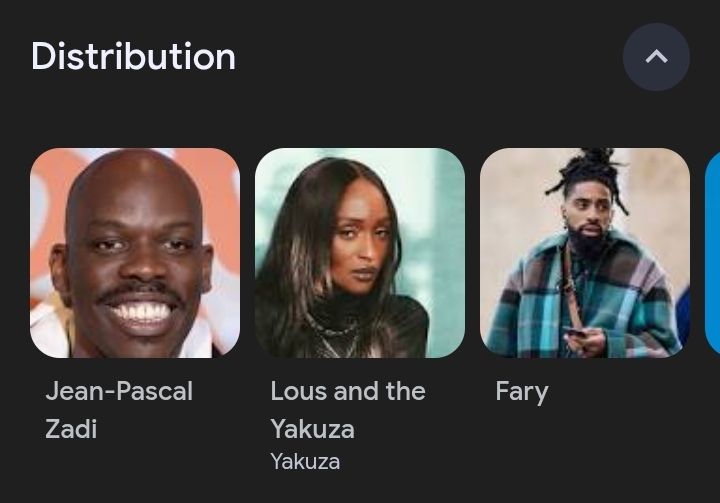Viewport: 720px width, 503px height.
Task: Click the "Zadi" surname text
Action: [71, 429]
